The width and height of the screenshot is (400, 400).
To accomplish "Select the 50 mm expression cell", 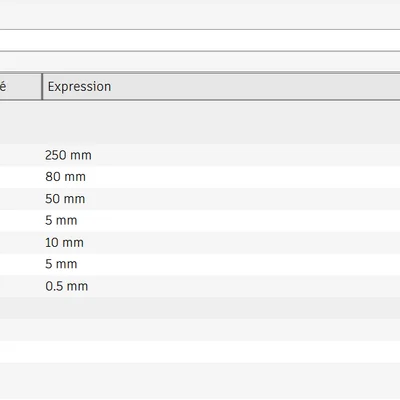I will coord(221,199).
